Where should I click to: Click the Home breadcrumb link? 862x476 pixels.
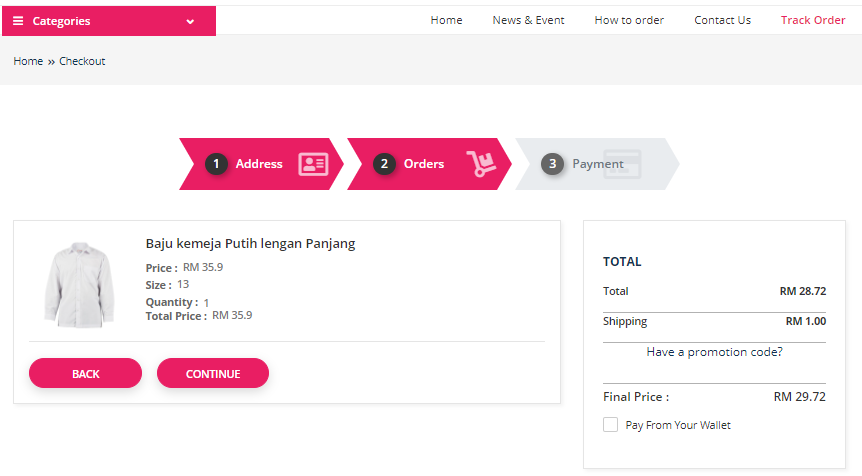28,61
